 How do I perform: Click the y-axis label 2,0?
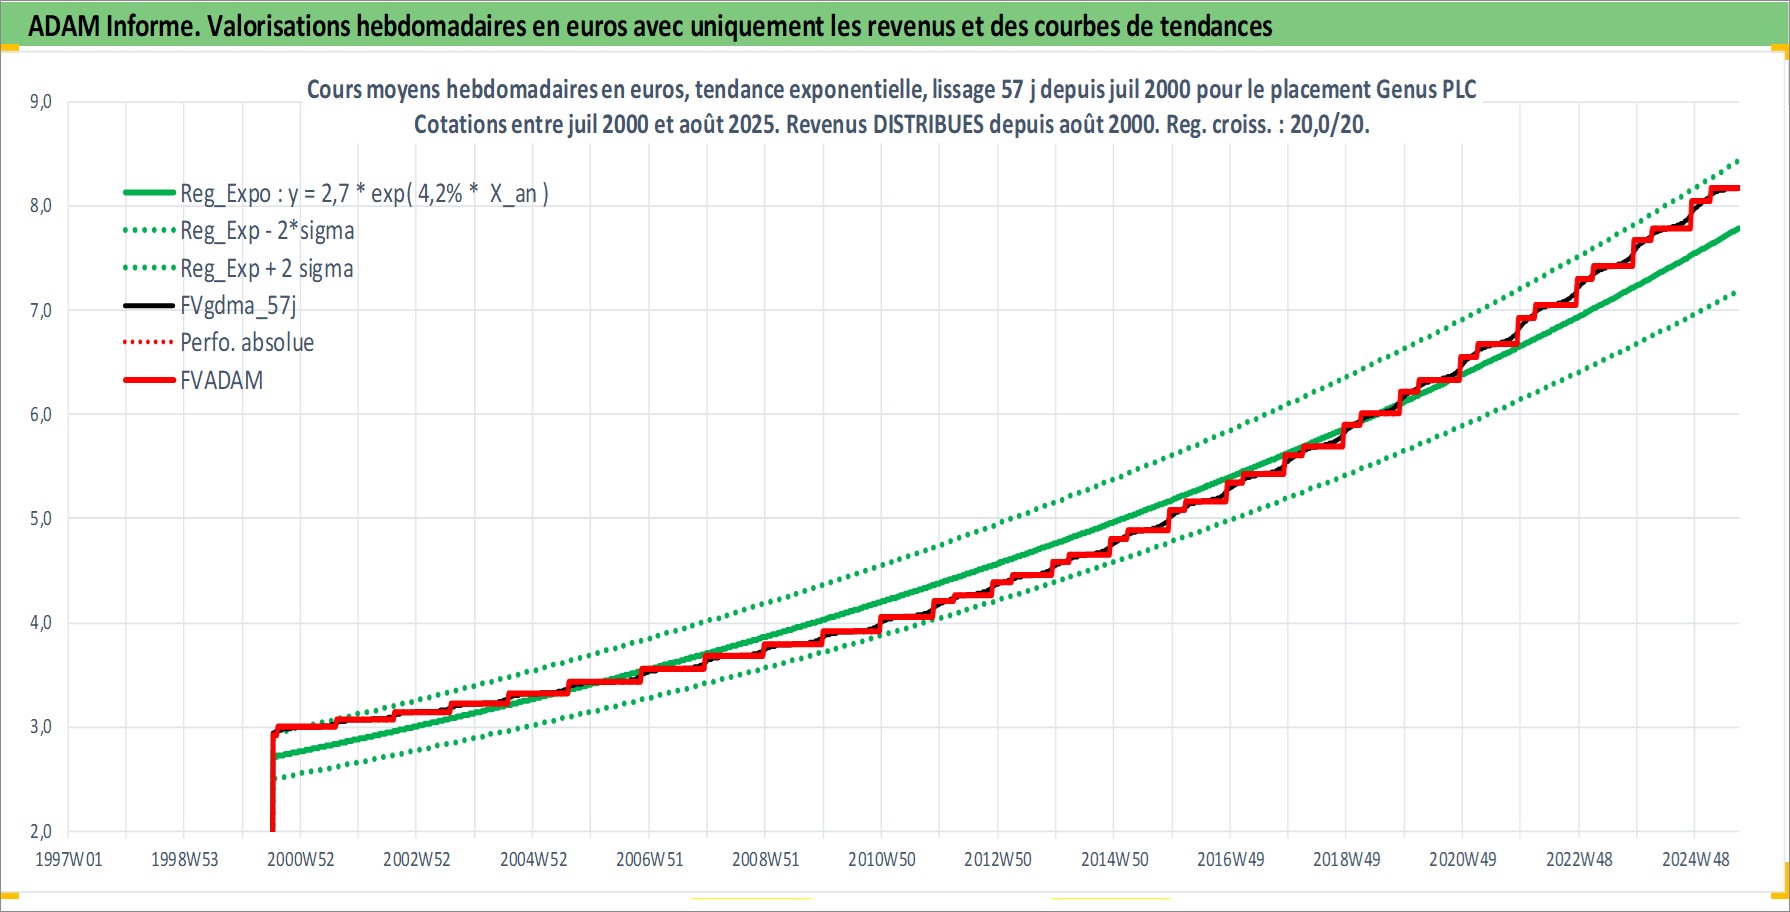tap(41, 831)
